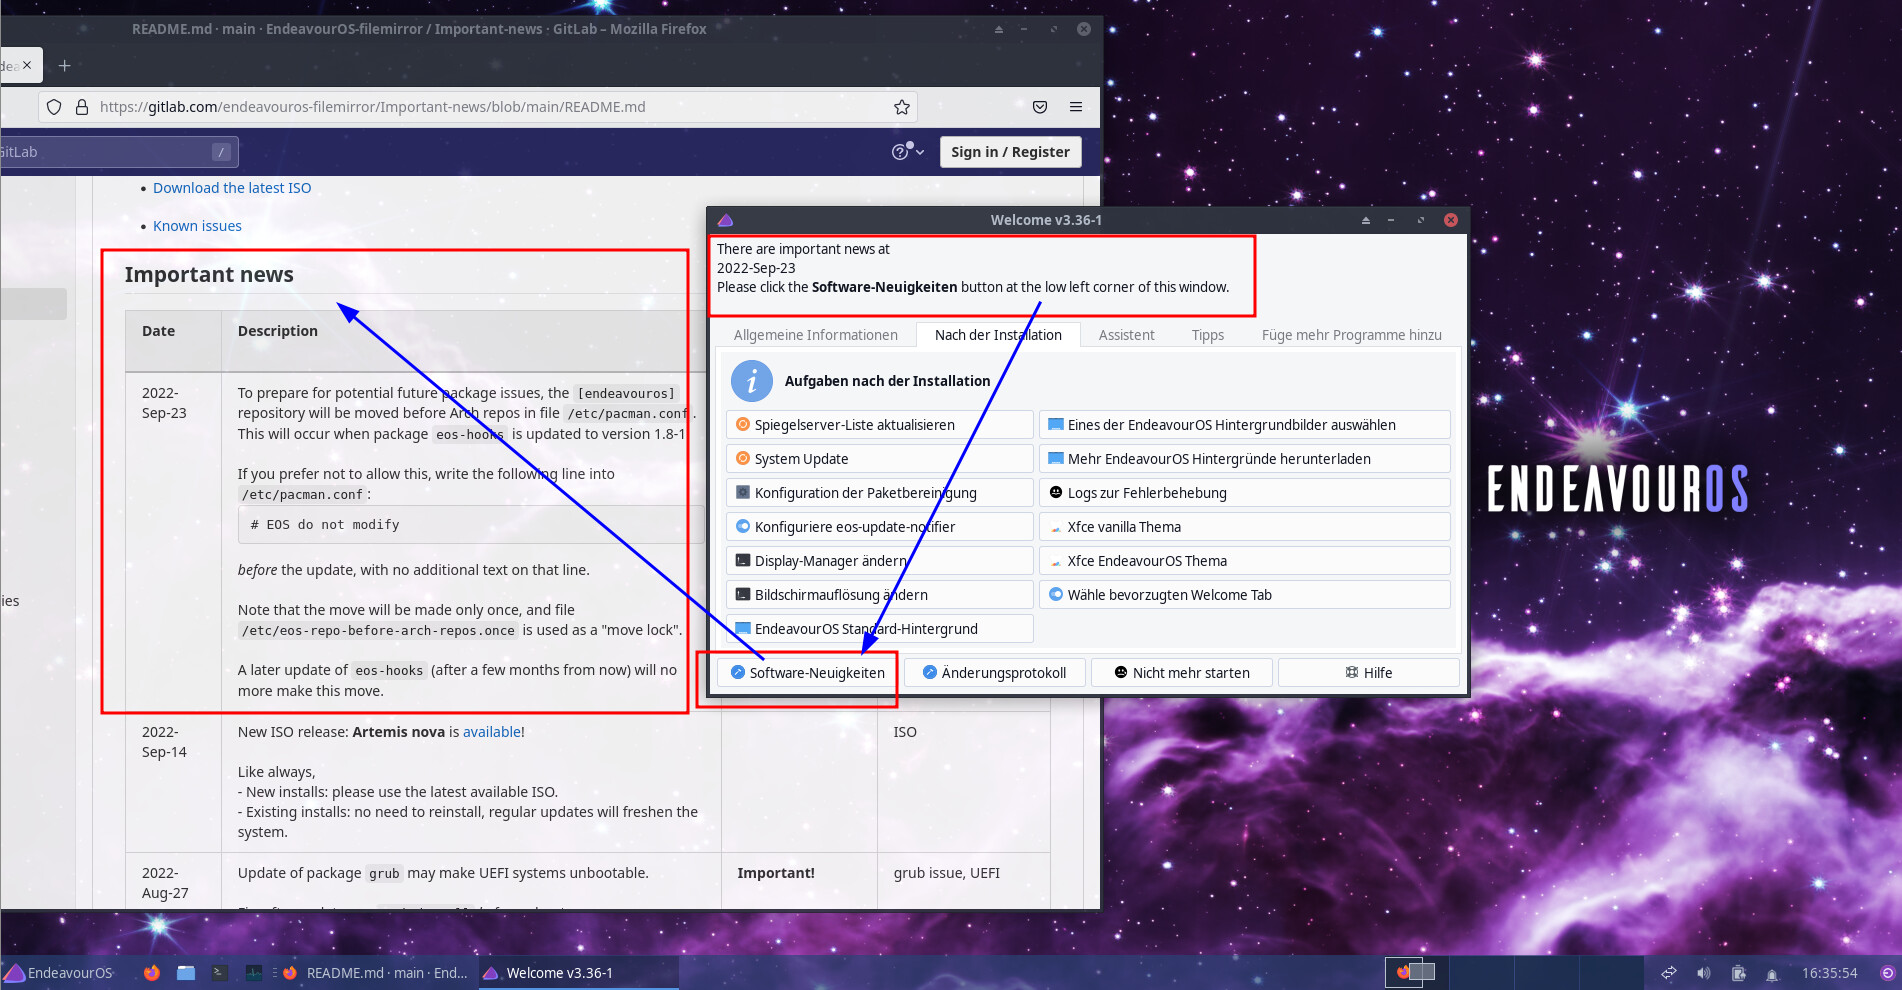This screenshot has width=1902, height=990.
Task: Open the Download the latest ISO link
Action: click(x=232, y=188)
